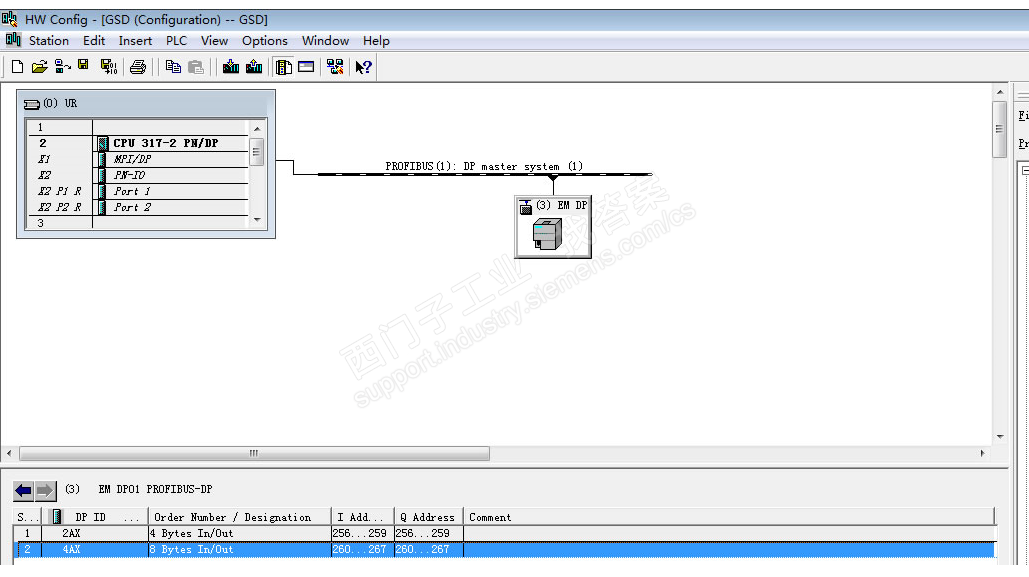Select the 8 Bytes In/Out row
Screen dimensions: 1029x577
click(x=504, y=549)
